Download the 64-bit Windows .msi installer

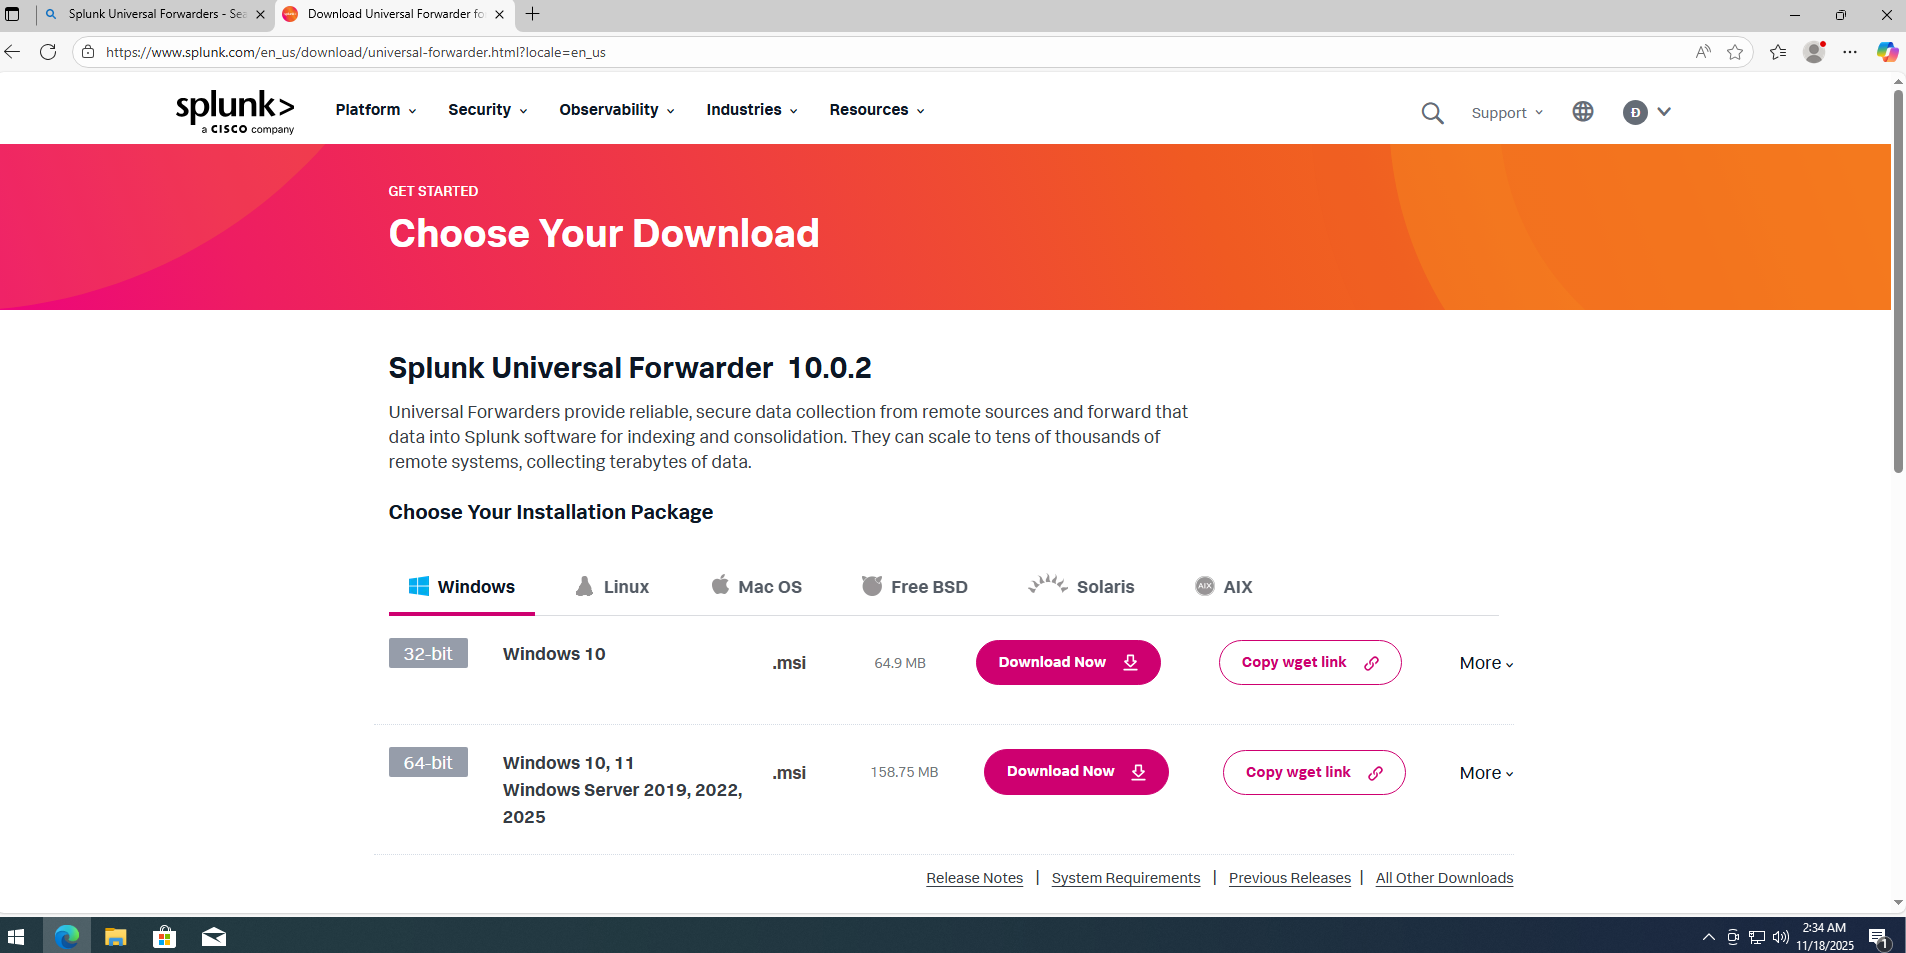pos(1075,772)
